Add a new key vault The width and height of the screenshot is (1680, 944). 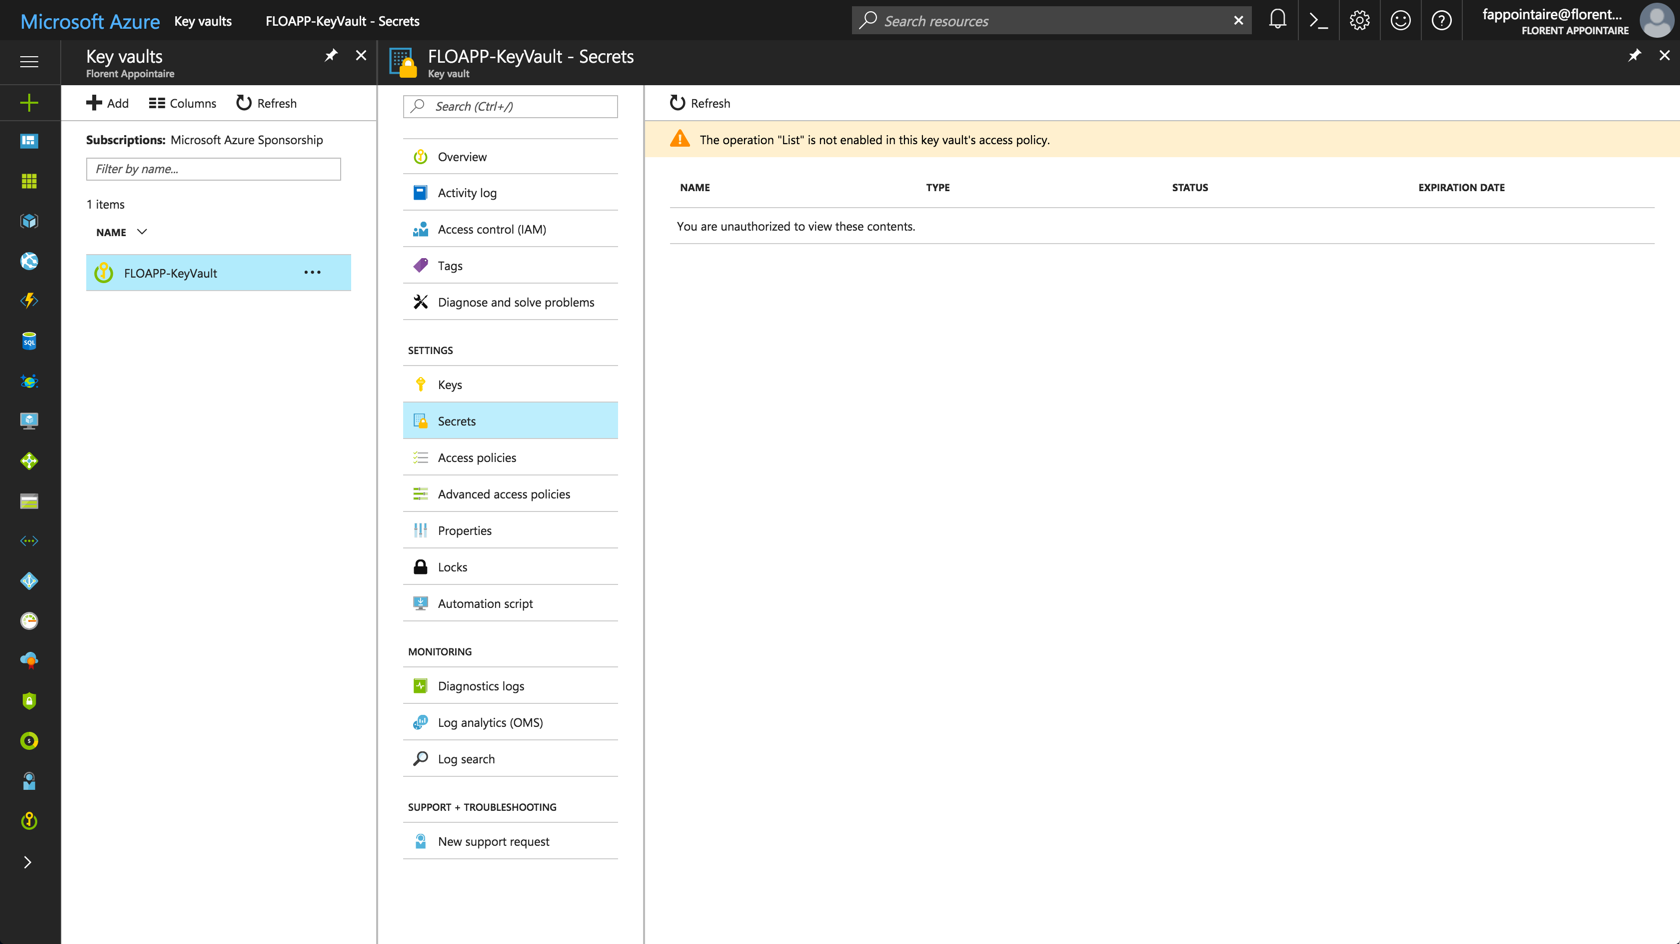point(107,103)
